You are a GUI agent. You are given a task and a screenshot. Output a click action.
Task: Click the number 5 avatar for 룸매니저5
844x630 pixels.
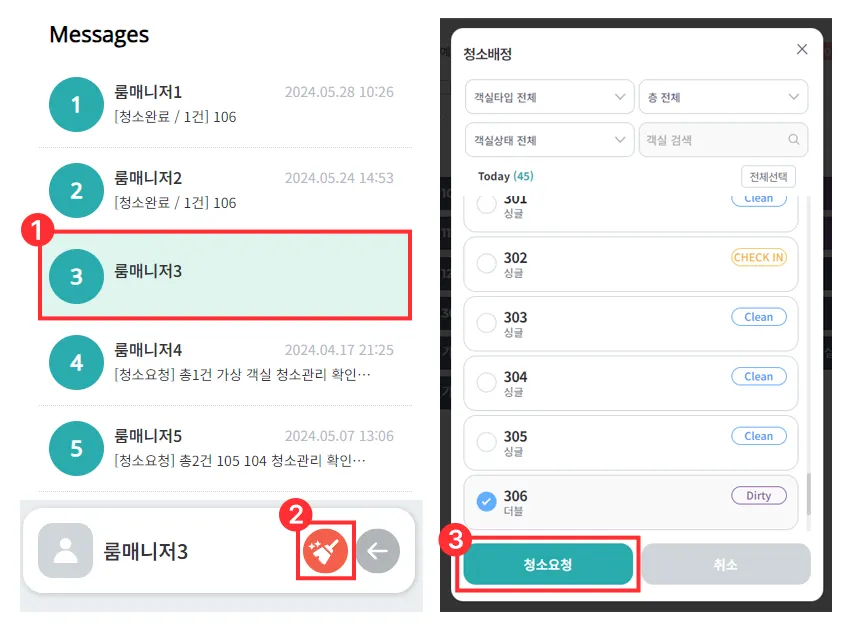pos(76,449)
